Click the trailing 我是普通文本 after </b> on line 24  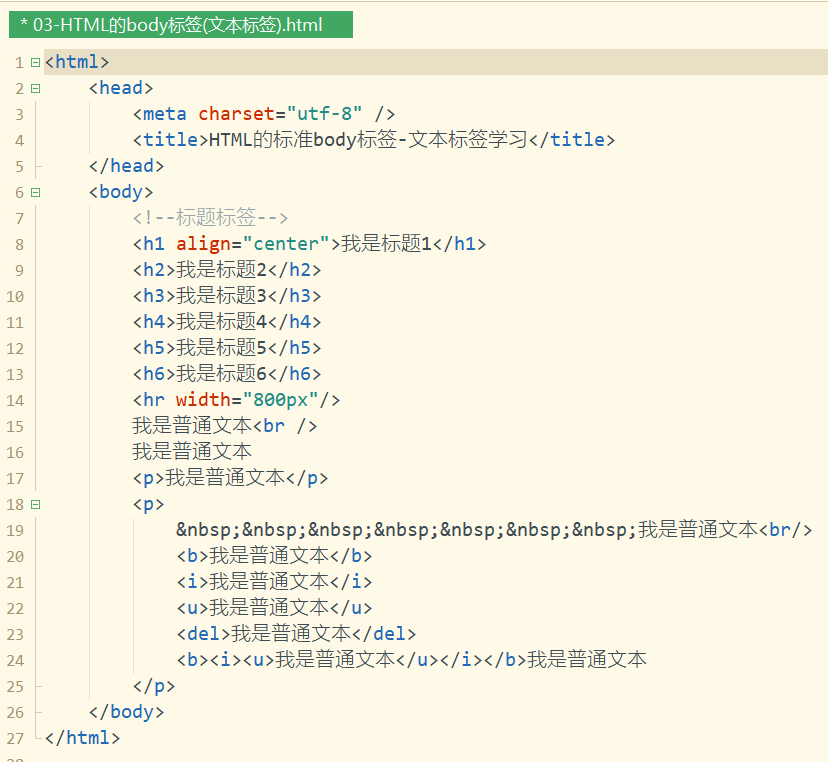[x=587, y=659]
